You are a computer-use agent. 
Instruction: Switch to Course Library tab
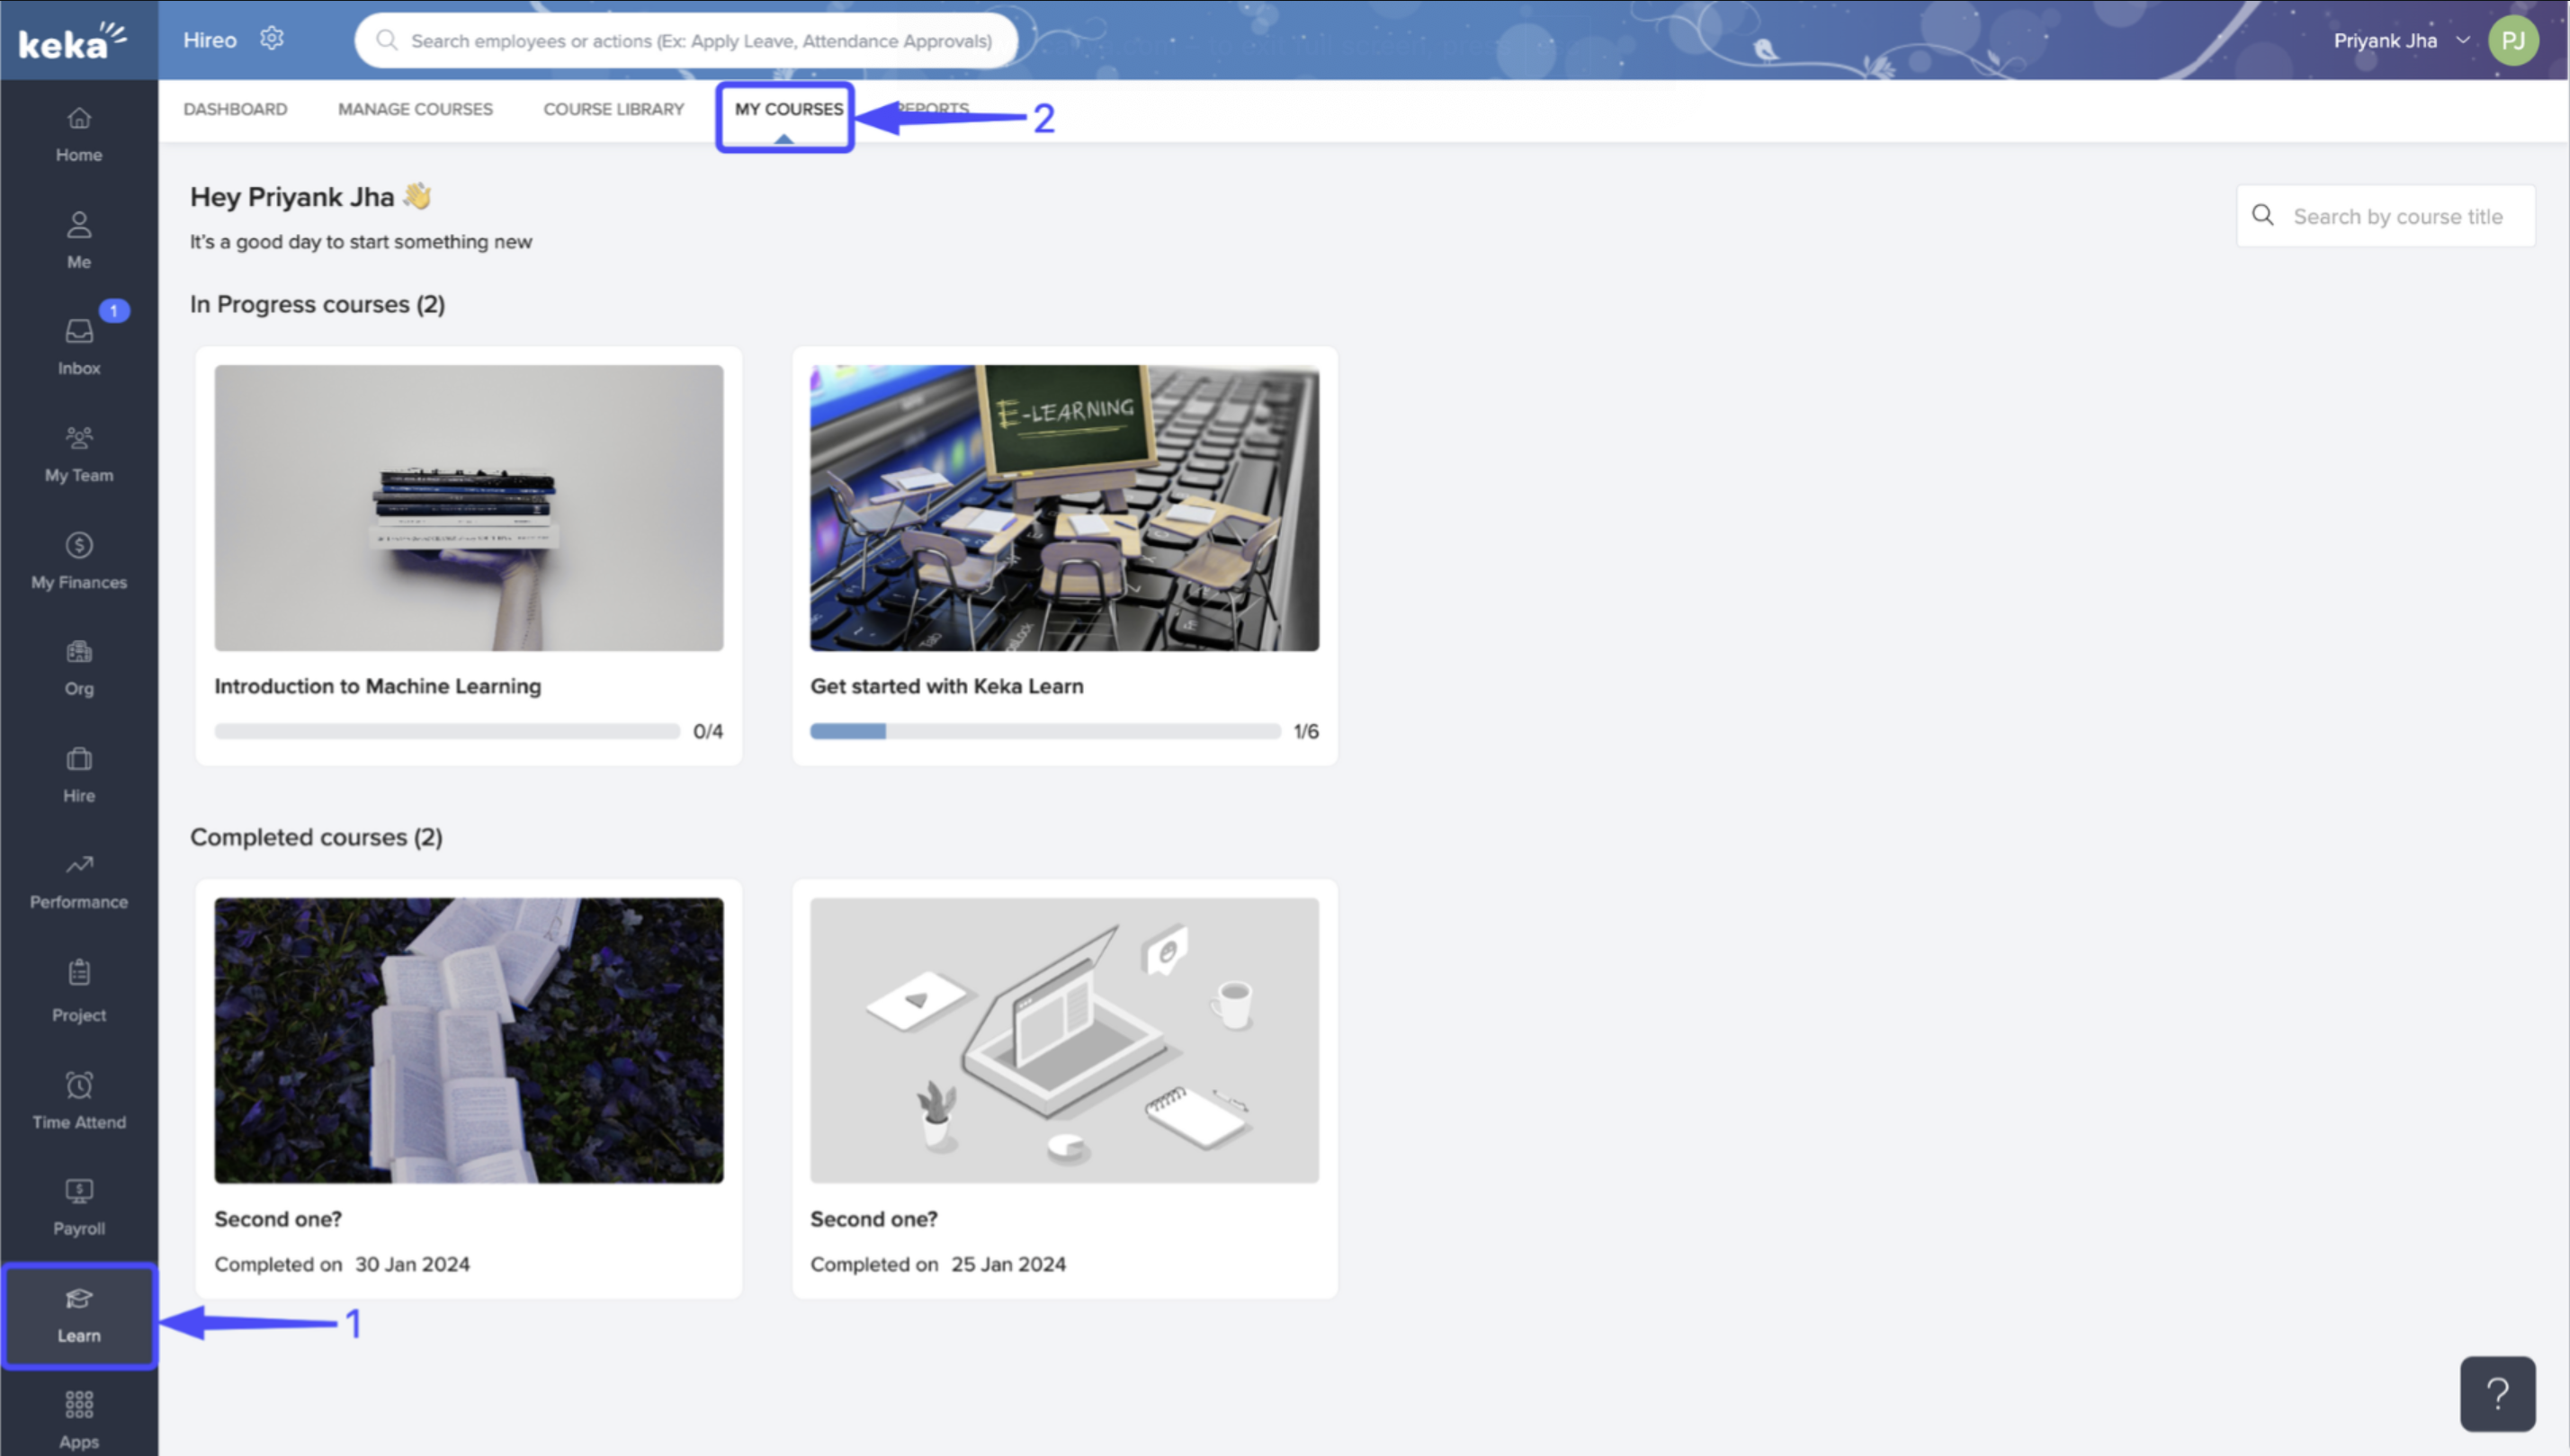click(613, 109)
